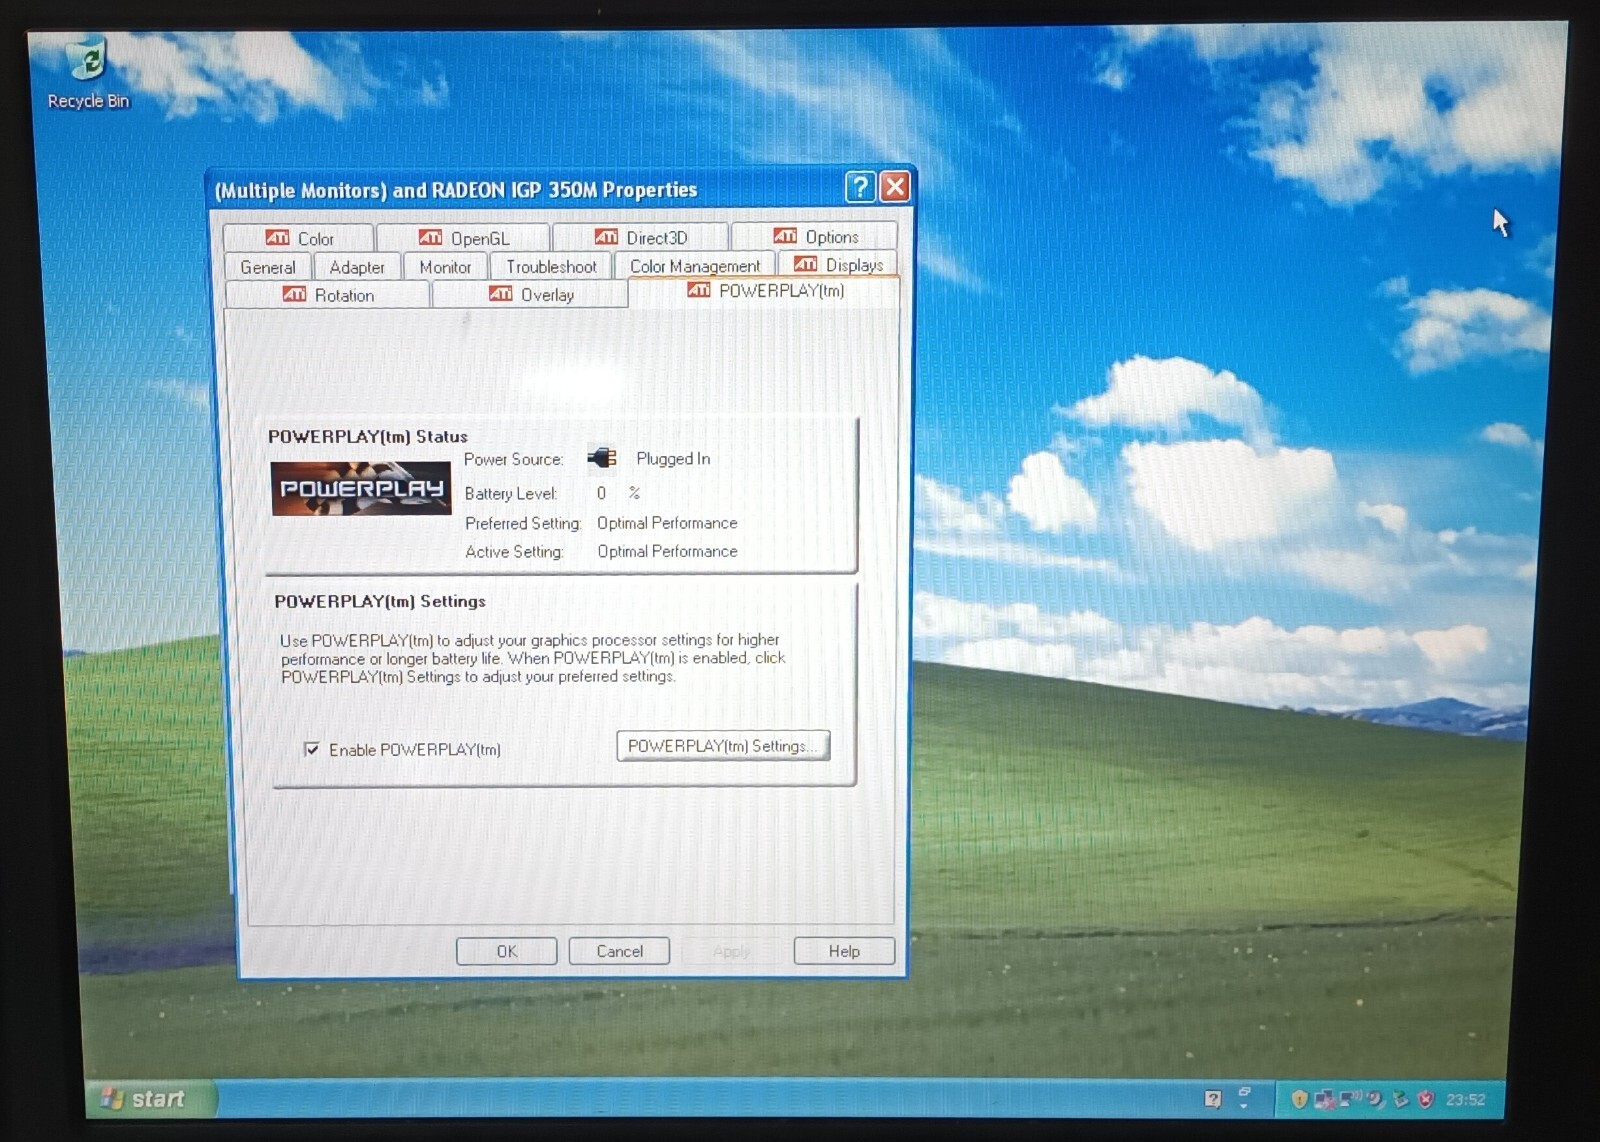Switch to the Rotation tab

point(328,295)
